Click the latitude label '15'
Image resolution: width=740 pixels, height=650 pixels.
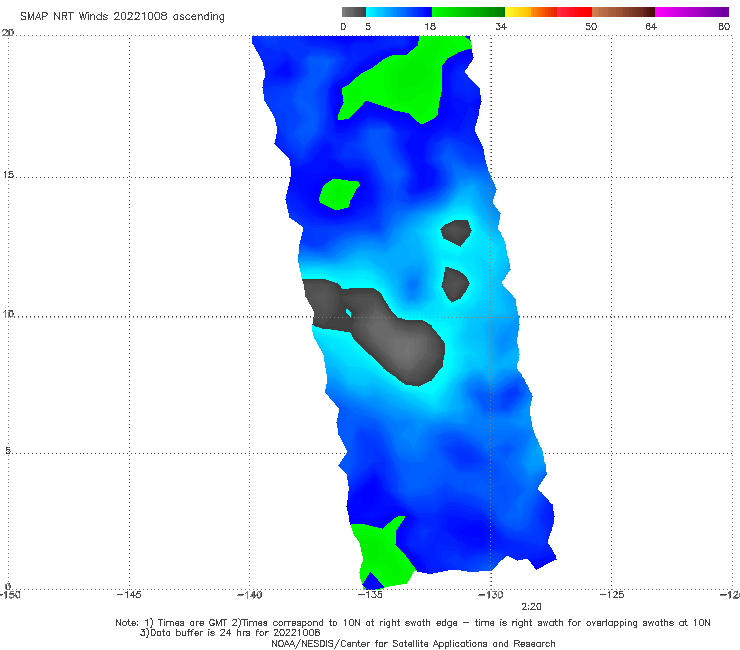point(8,175)
